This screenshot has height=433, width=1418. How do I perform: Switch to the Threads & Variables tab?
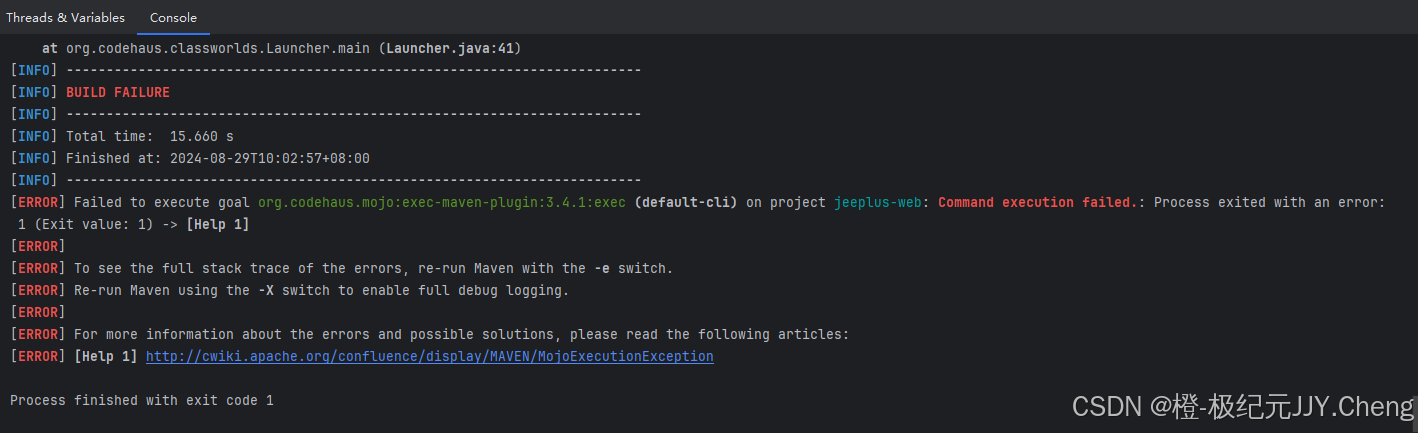[66, 17]
